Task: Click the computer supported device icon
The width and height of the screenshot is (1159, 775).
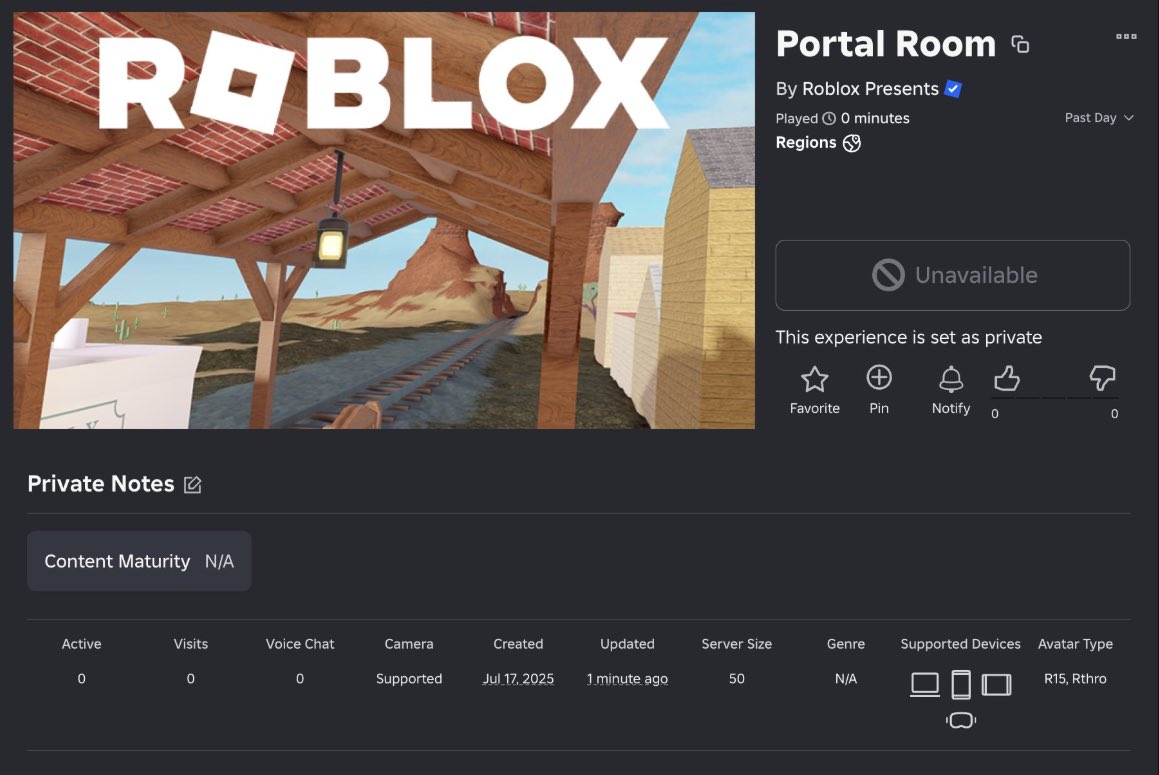Action: coord(925,684)
